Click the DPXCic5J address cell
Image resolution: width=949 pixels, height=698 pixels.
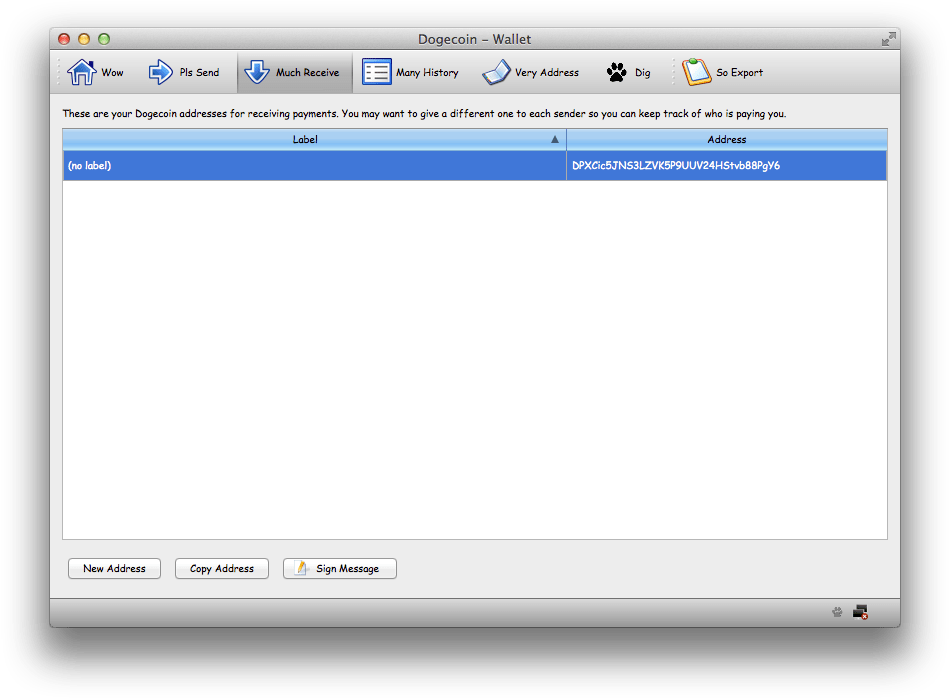pyautogui.click(x=676, y=166)
